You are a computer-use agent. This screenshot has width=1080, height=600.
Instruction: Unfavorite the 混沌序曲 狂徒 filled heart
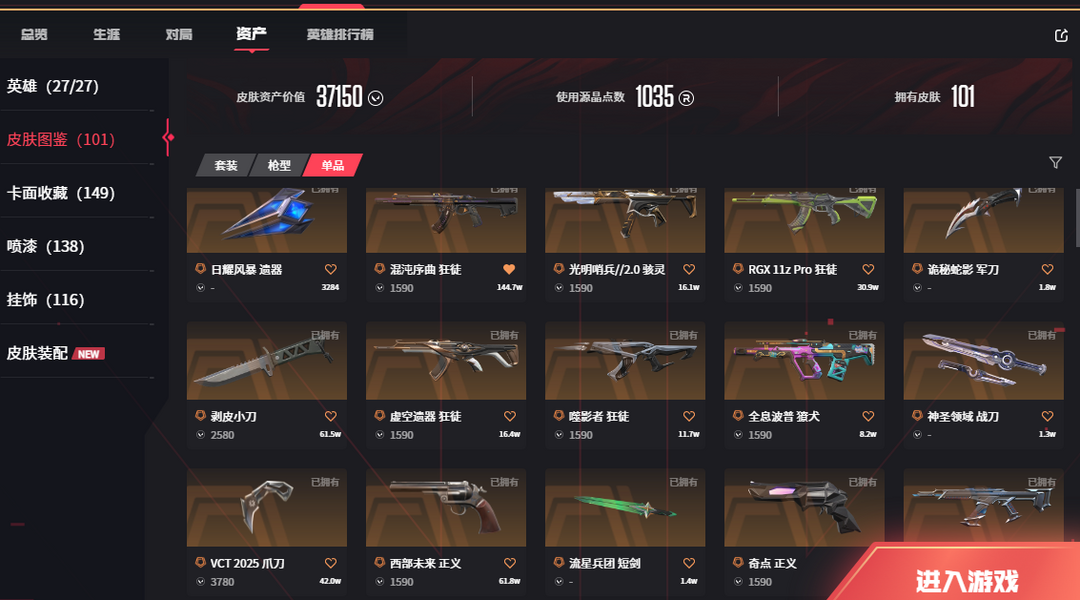pos(509,269)
